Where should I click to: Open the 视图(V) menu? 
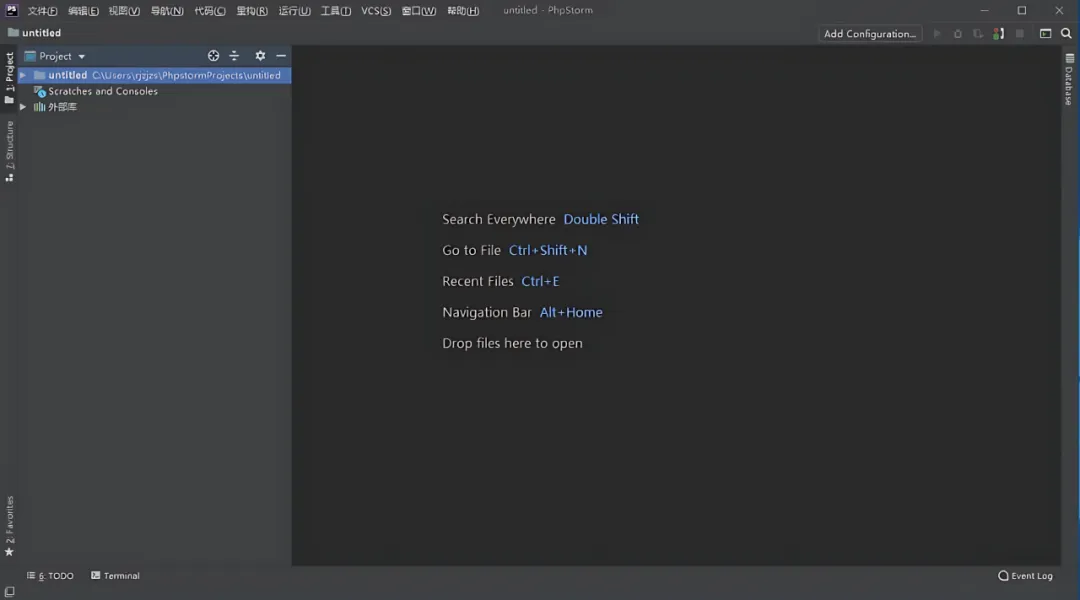pyautogui.click(x=124, y=10)
